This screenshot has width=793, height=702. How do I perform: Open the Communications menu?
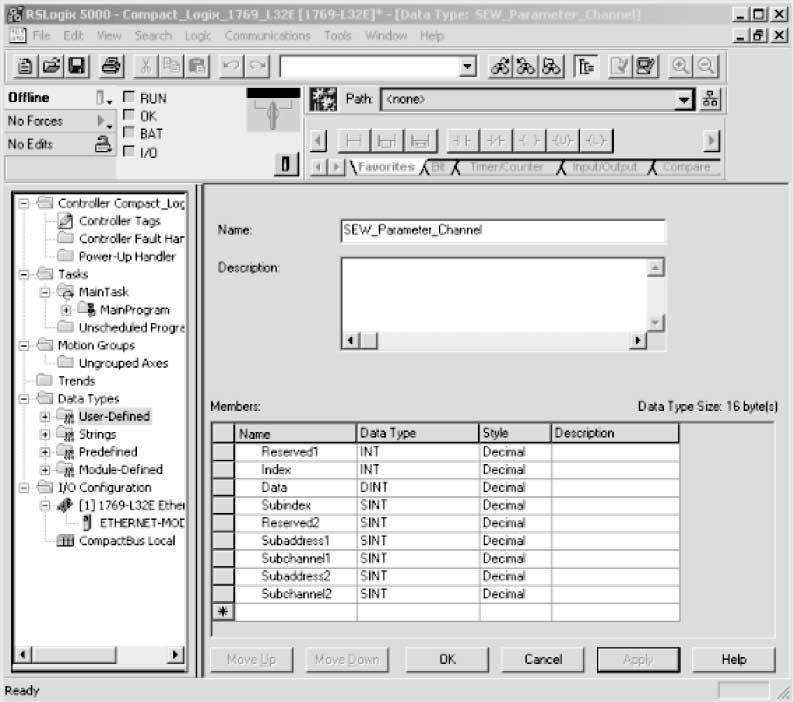[x=268, y=35]
